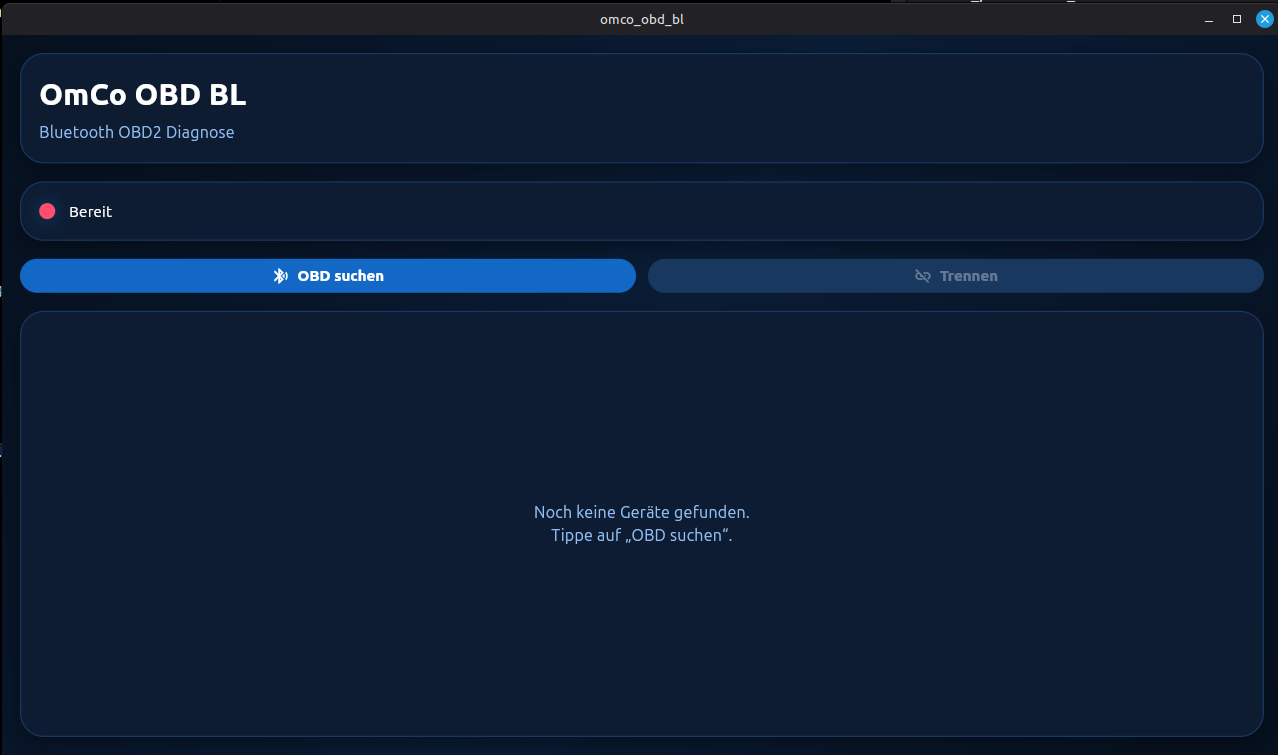This screenshot has width=1278, height=755.
Task: Maximize the omco_obd_bl window
Action: [1237, 19]
